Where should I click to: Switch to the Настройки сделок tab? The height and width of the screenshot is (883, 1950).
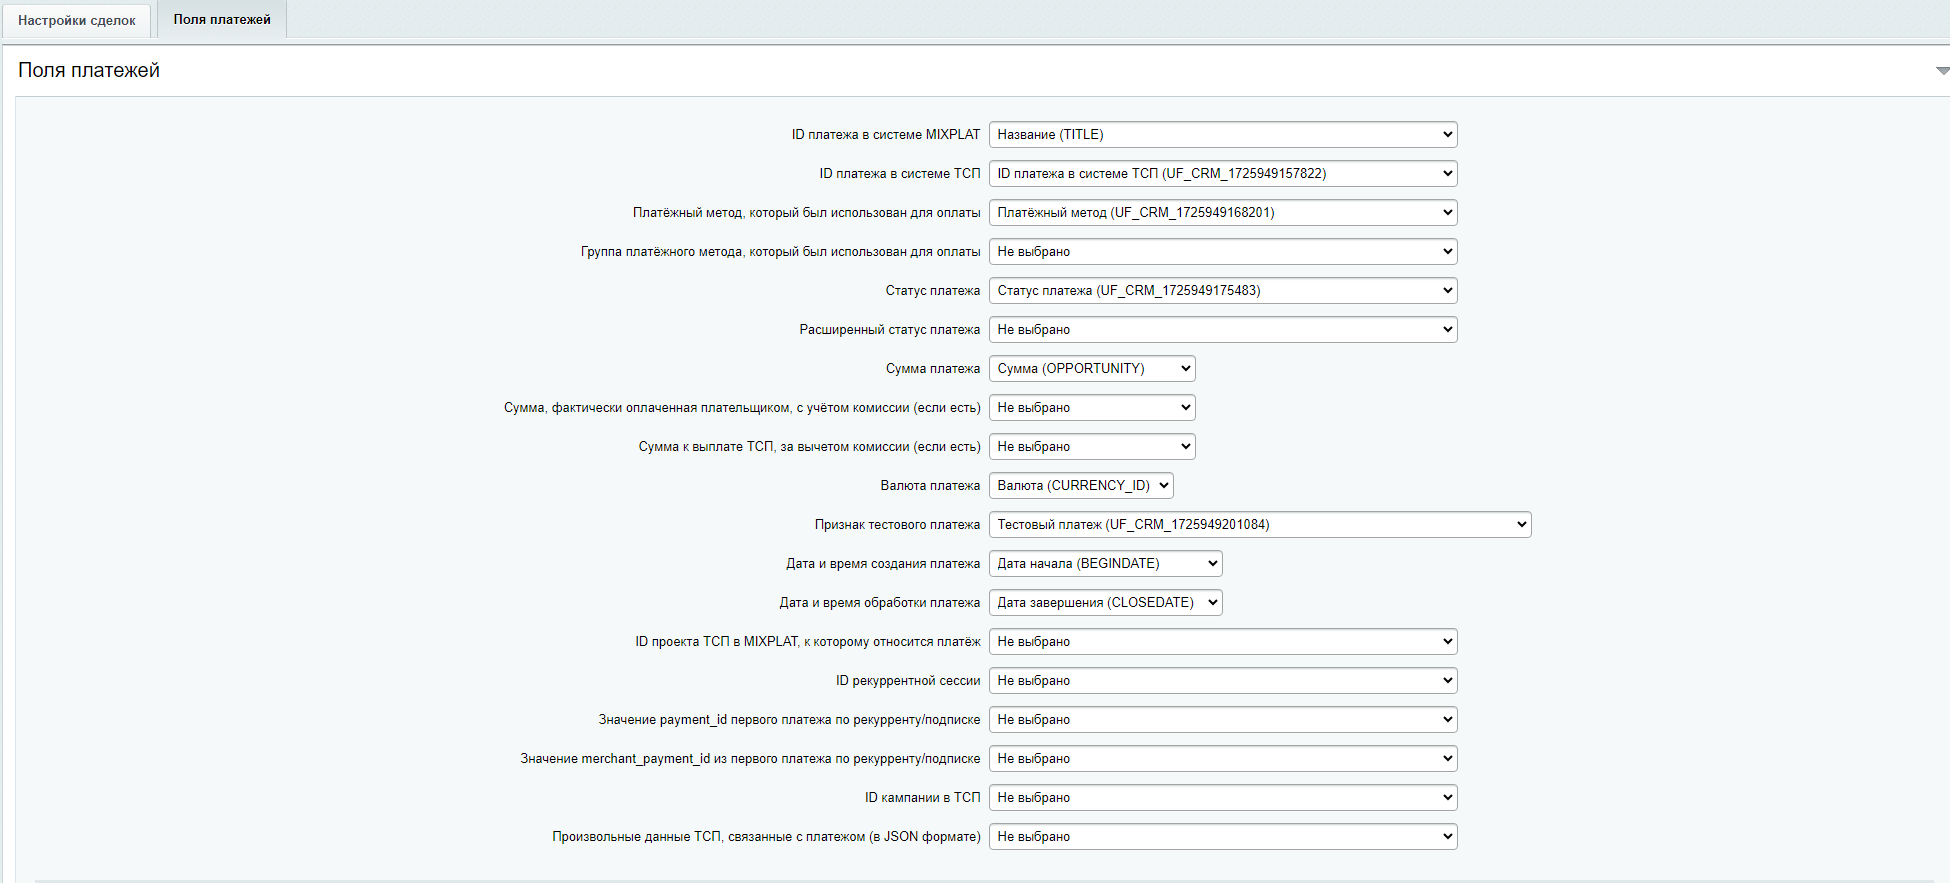coord(77,20)
